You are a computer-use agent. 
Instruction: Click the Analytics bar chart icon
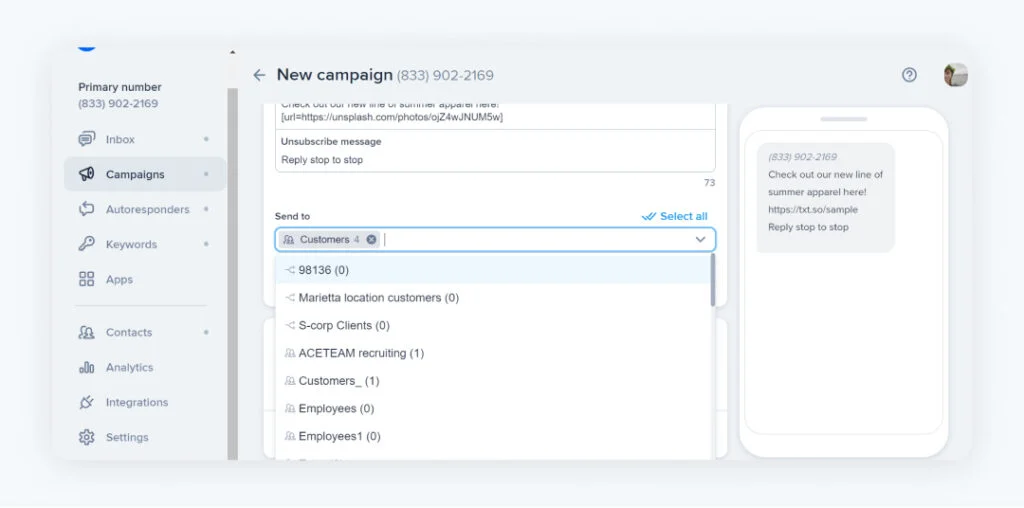coord(87,367)
